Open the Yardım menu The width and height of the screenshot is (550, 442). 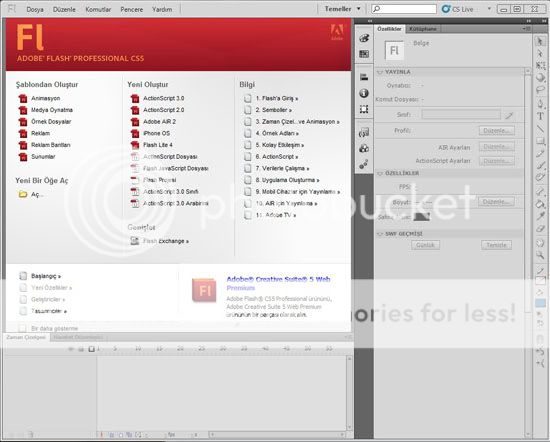click(162, 9)
